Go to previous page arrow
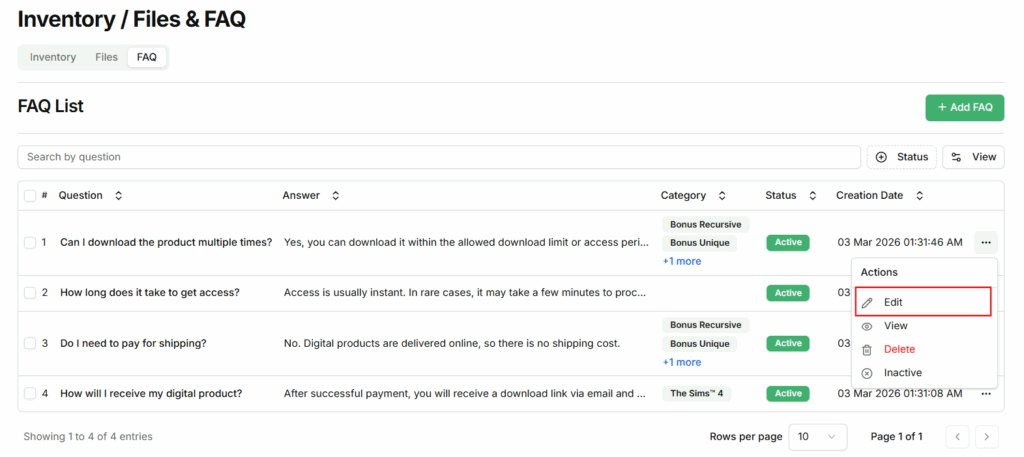This screenshot has width=1024, height=457. [957, 437]
